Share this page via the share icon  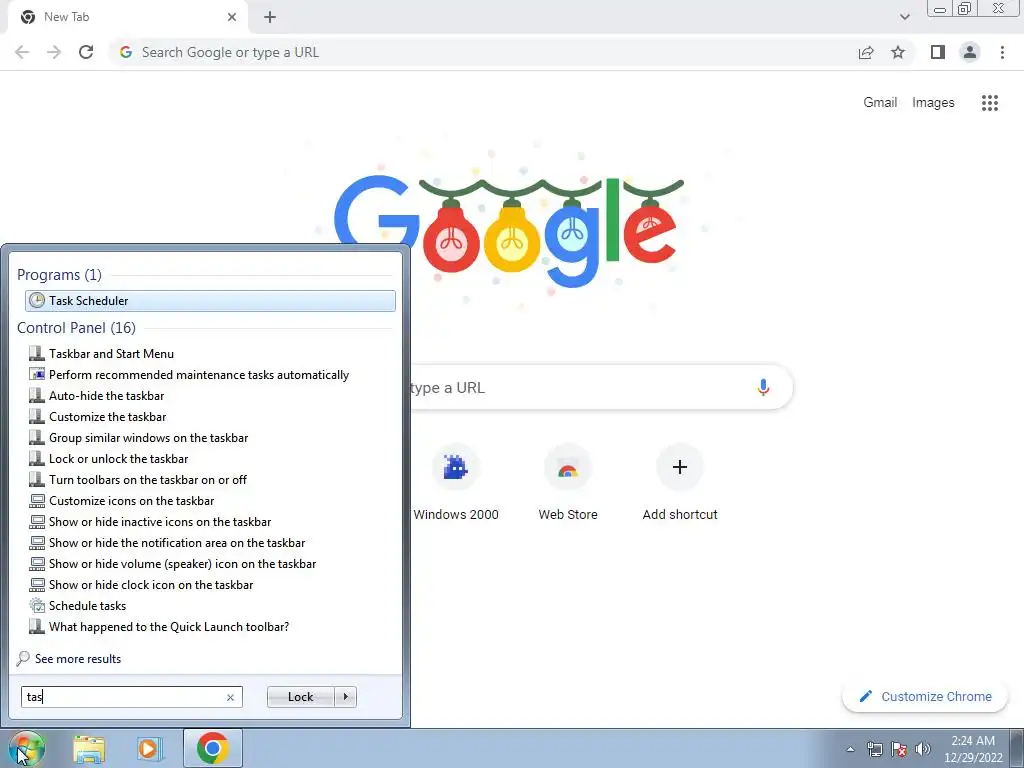click(x=866, y=52)
